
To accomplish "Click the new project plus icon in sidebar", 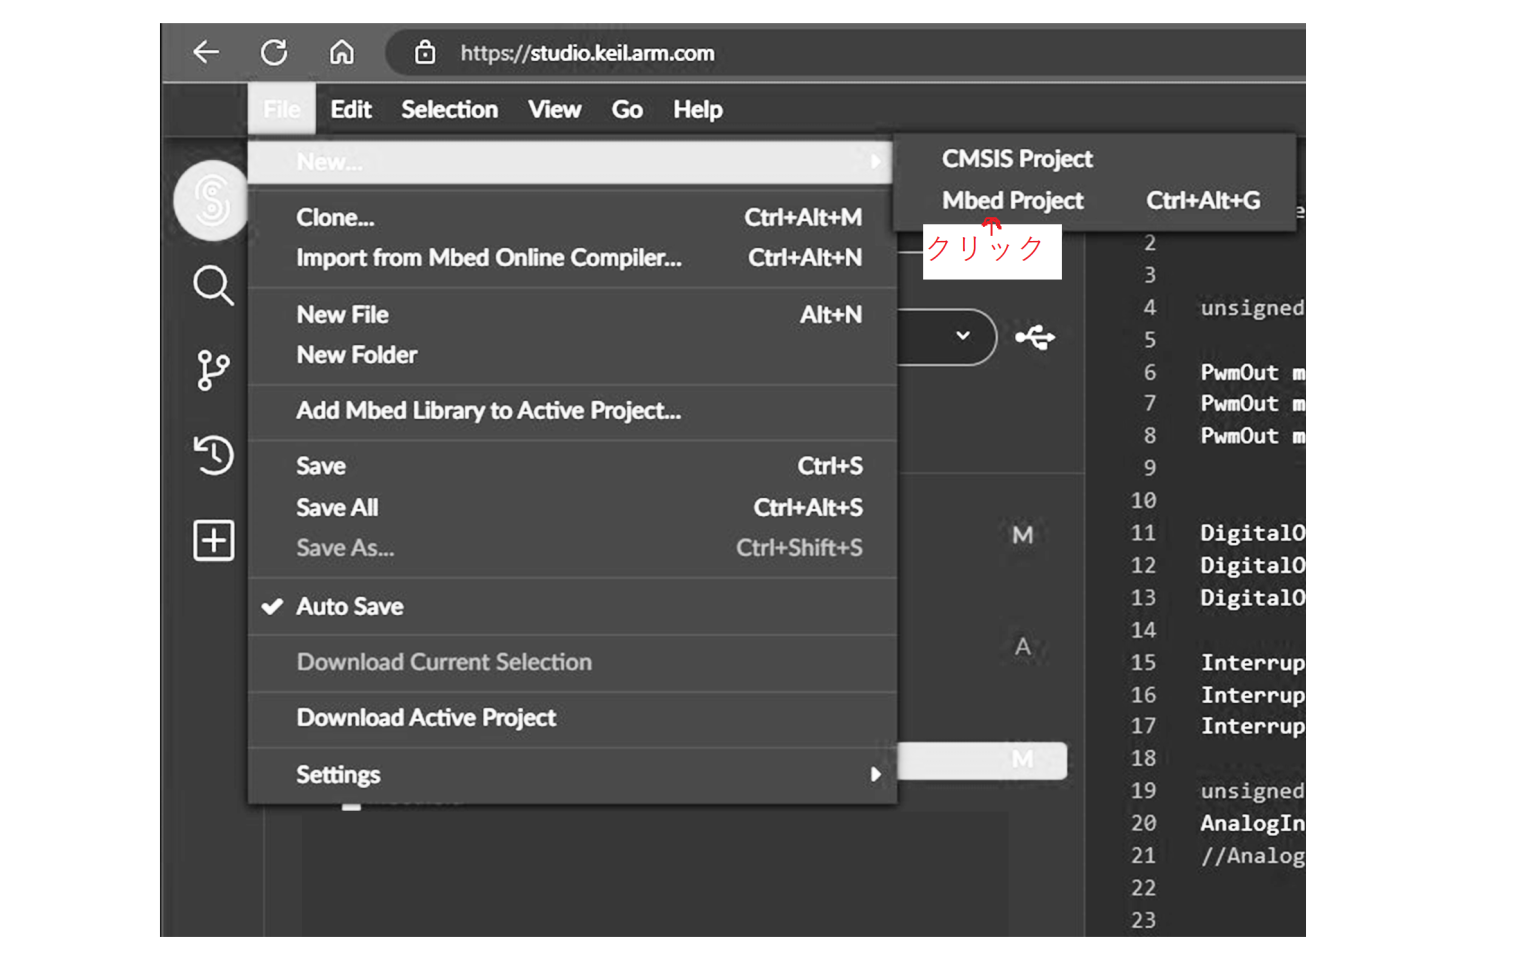I will point(212,540).
